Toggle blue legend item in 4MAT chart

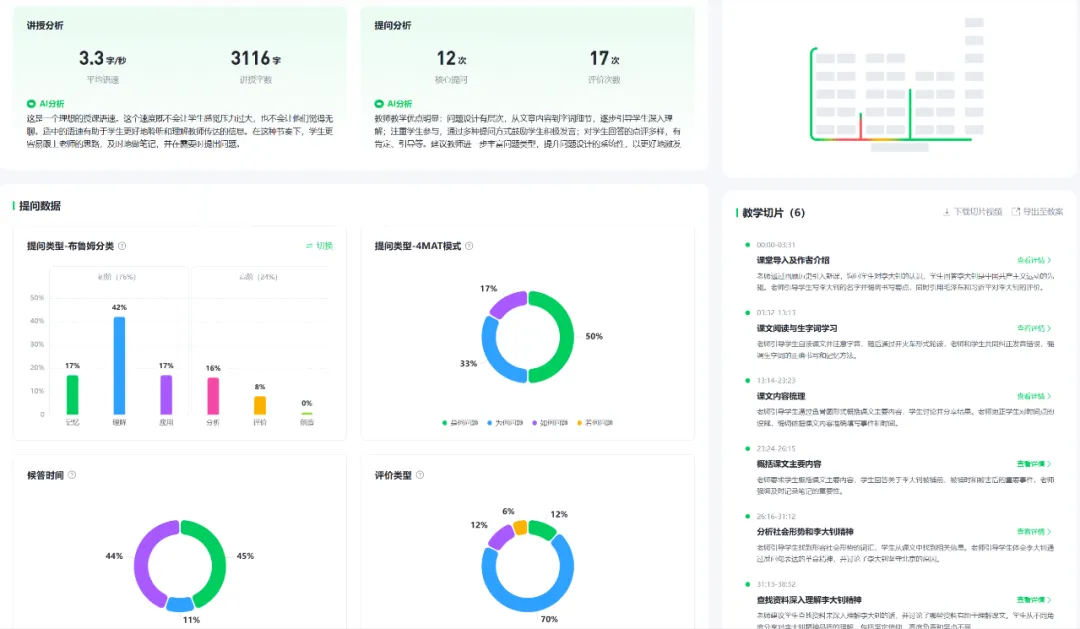pyautogui.click(x=502, y=423)
